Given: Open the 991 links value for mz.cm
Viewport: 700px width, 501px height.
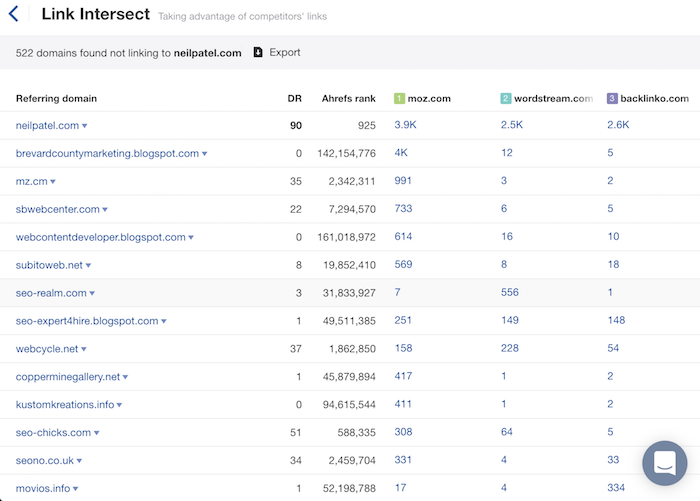Looking at the screenshot, I should (x=403, y=180).
